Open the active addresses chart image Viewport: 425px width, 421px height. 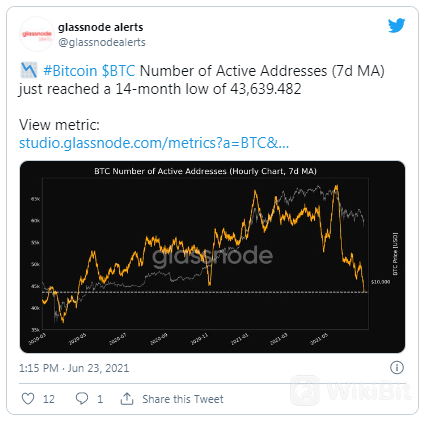tap(212, 257)
